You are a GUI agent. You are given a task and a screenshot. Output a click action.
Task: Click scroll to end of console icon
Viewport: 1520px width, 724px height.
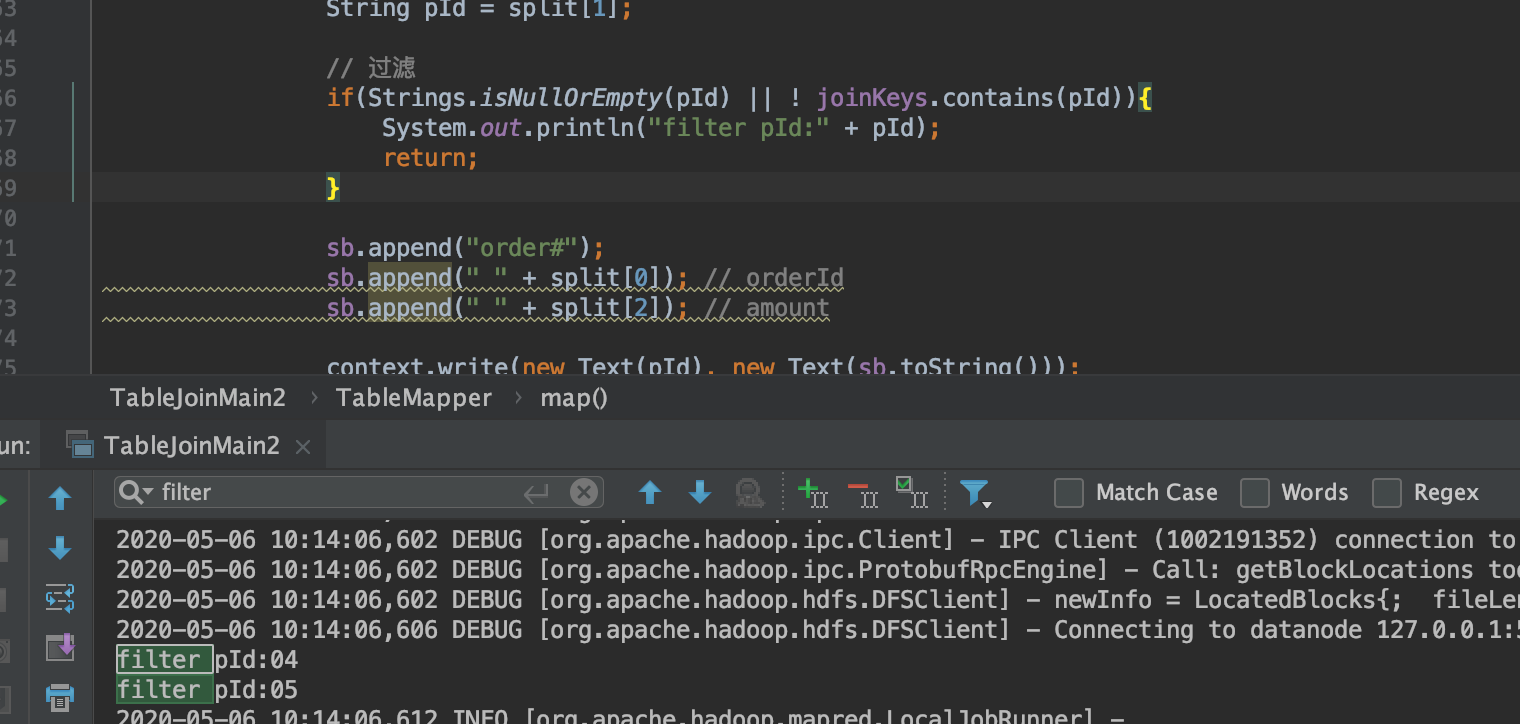(60, 647)
